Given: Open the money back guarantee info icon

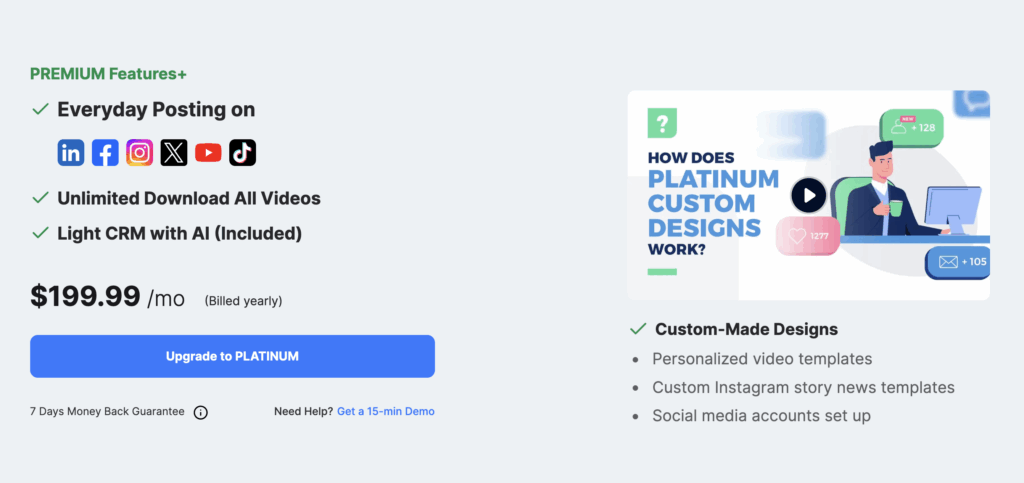Looking at the screenshot, I should pos(200,412).
